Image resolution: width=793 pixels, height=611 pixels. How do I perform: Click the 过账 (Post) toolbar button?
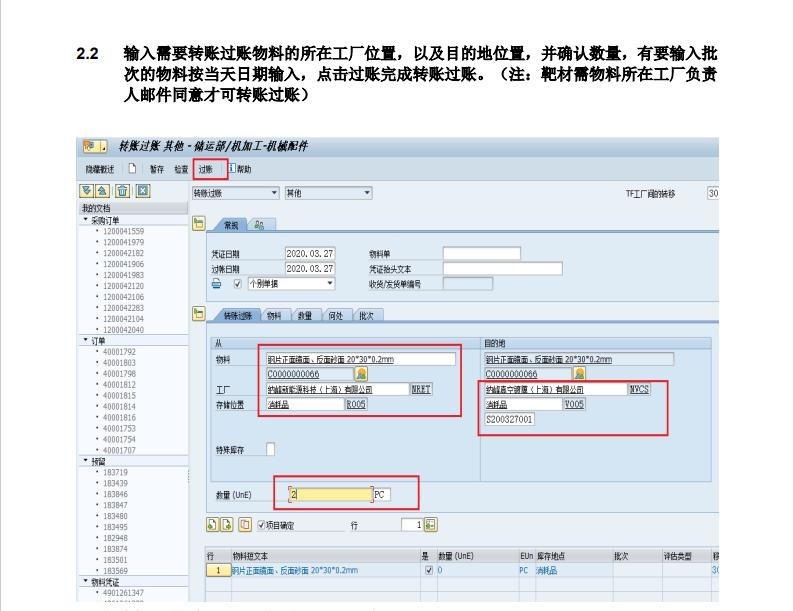tap(206, 169)
